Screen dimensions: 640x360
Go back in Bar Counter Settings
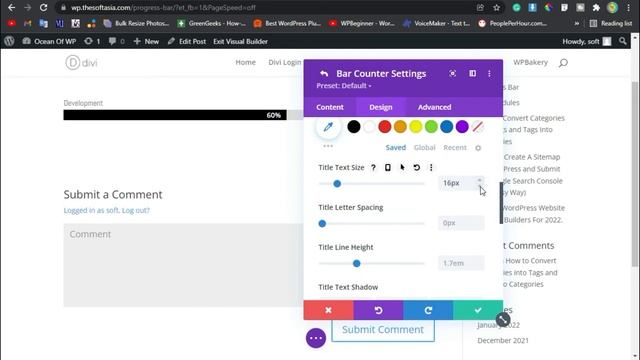pyautogui.click(x=324, y=73)
